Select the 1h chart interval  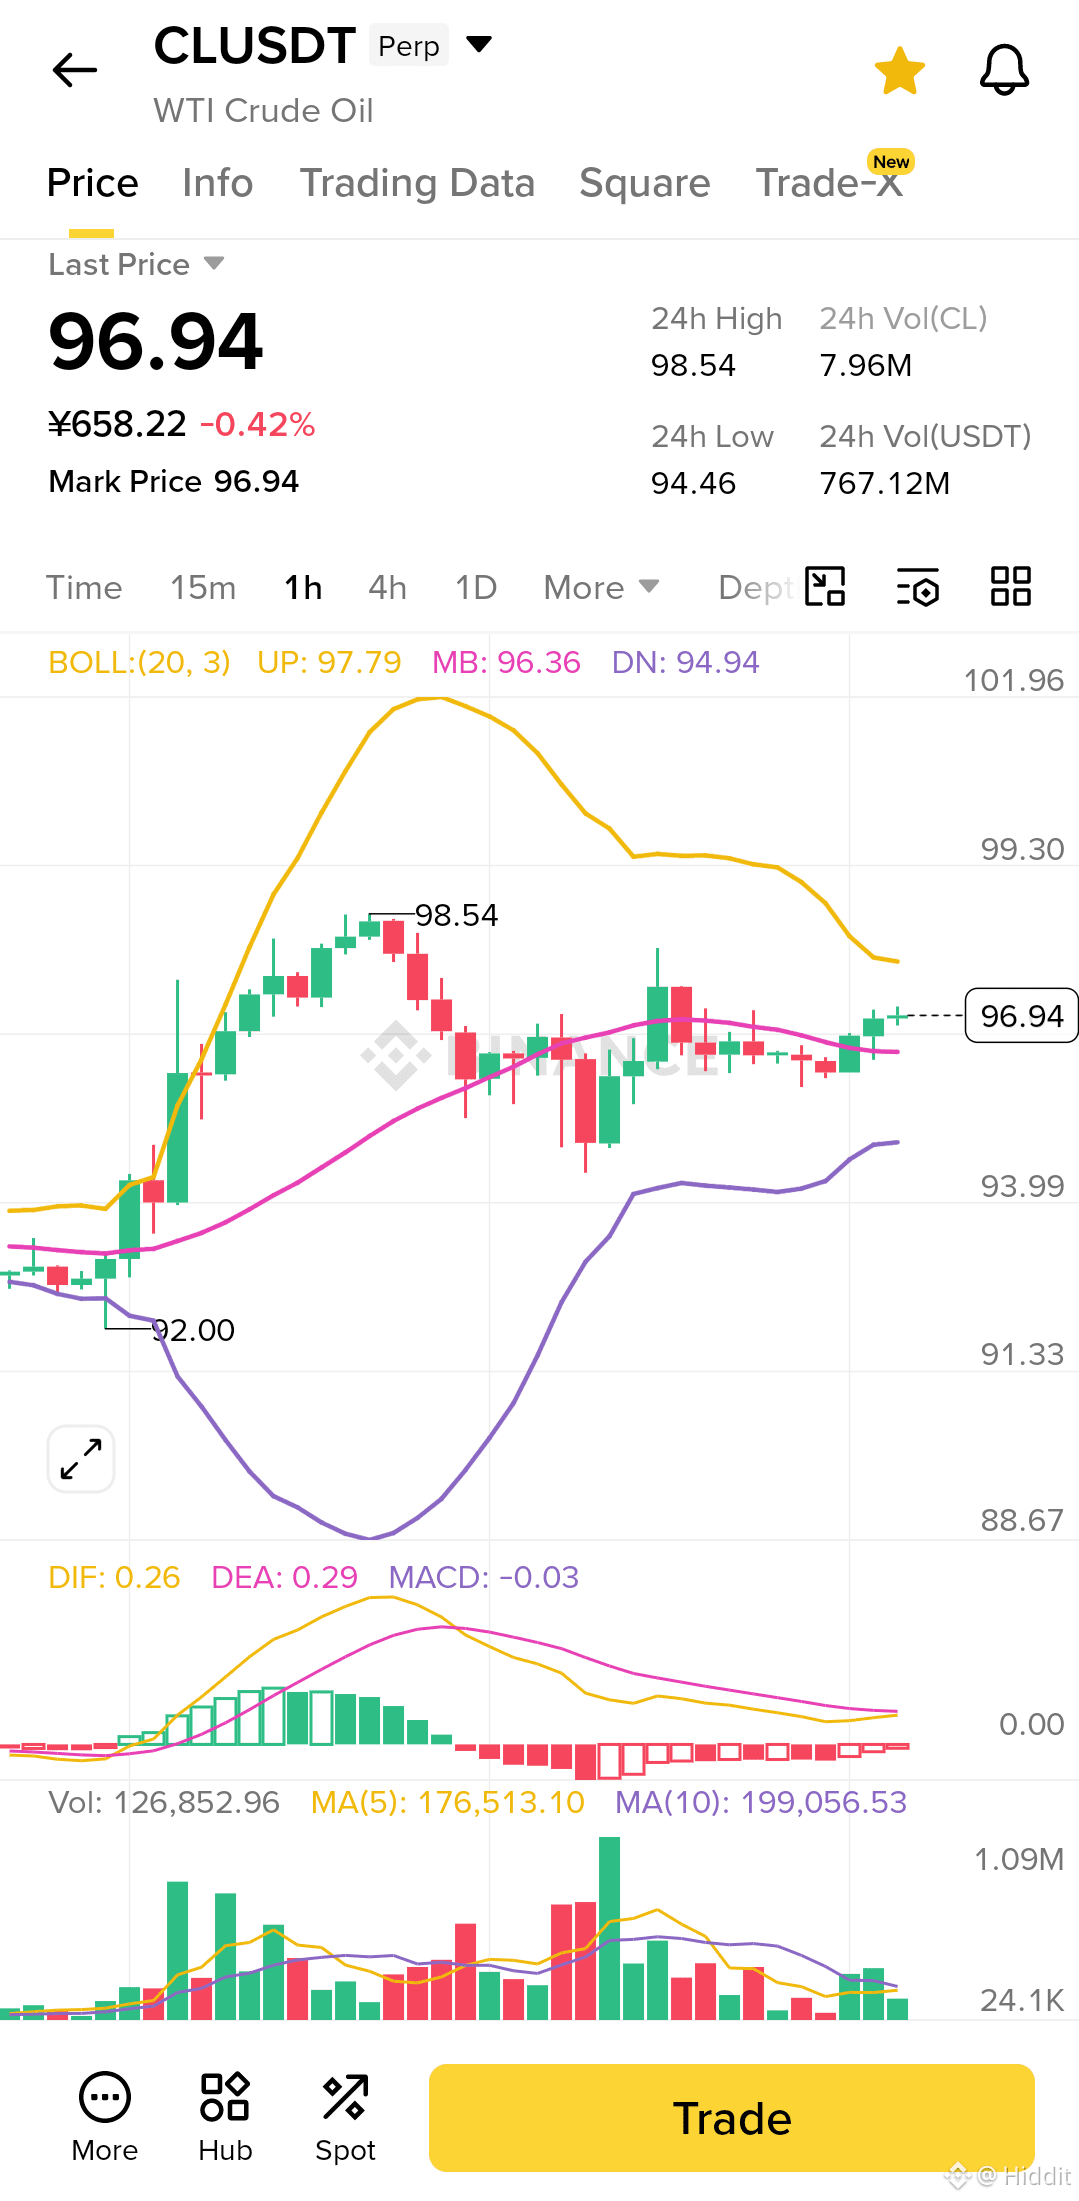(303, 588)
